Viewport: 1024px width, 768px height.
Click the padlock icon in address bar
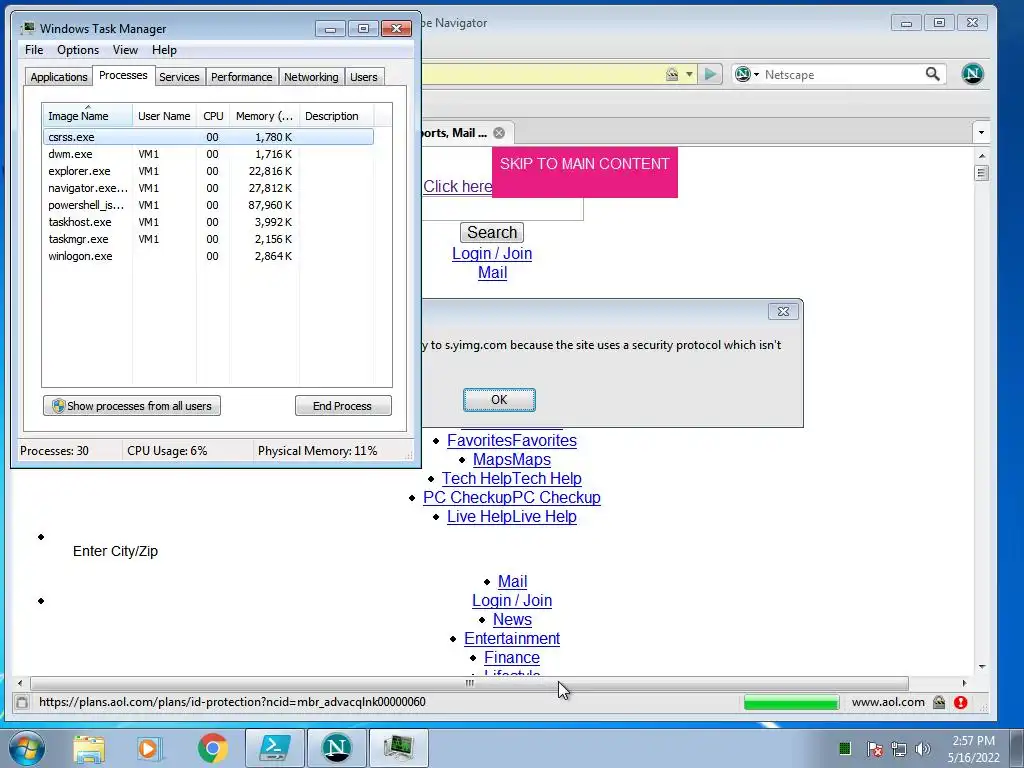(x=672, y=74)
